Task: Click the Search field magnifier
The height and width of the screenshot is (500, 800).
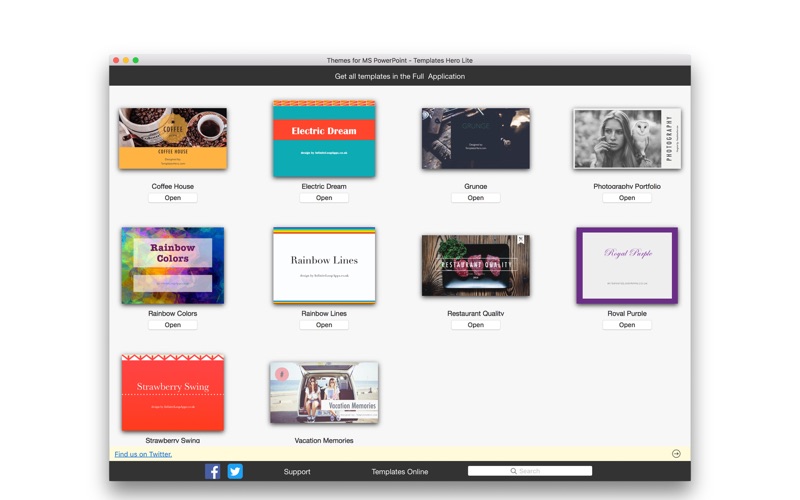Action: pos(513,471)
